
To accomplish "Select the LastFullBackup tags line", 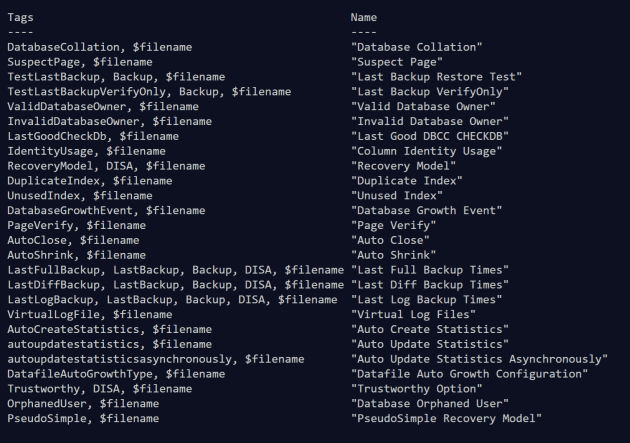I will coord(175,270).
